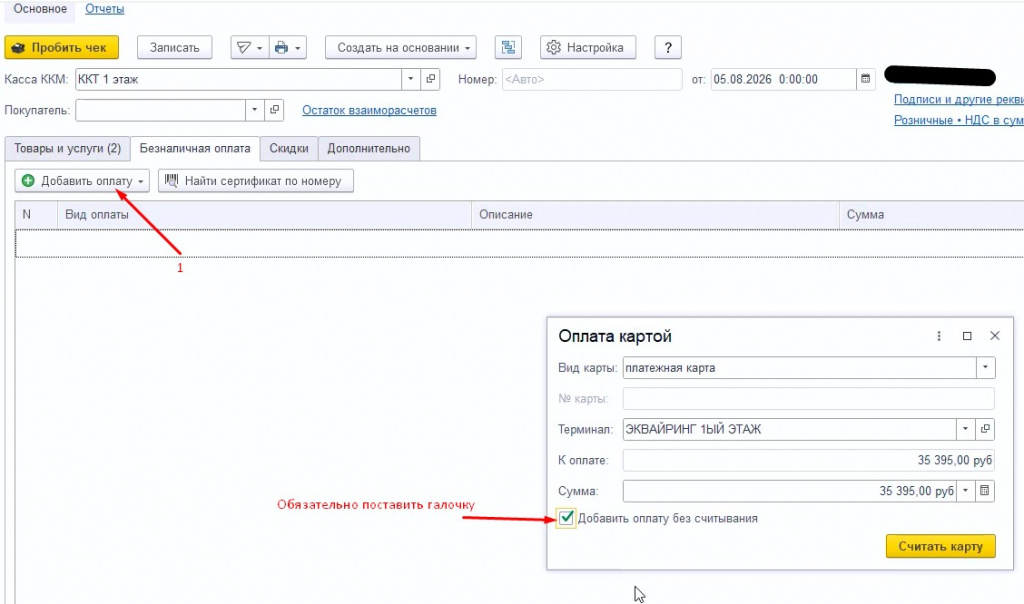The width and height of the screenshot is (1024, 604).
Task: Click the Вид оплаты column header
Action: click(264, 215)
